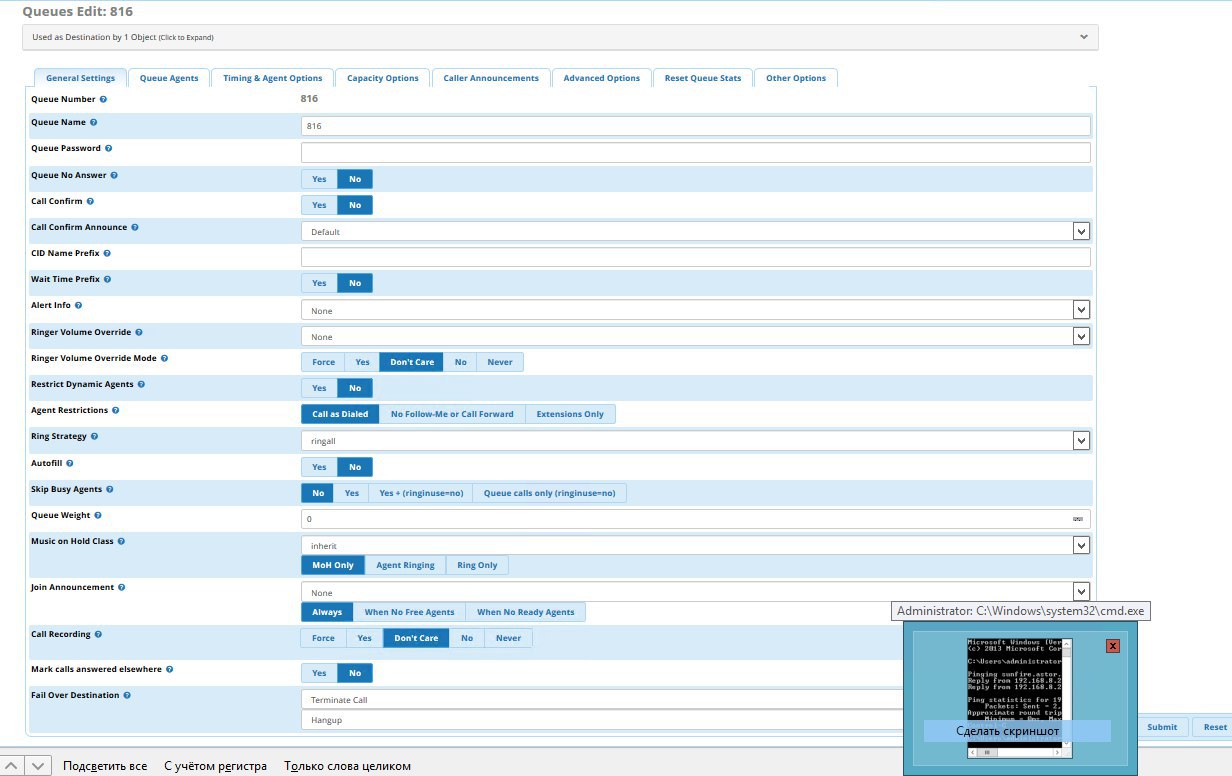
Task: Open the Other Options tab
Action: pos(796,78)
